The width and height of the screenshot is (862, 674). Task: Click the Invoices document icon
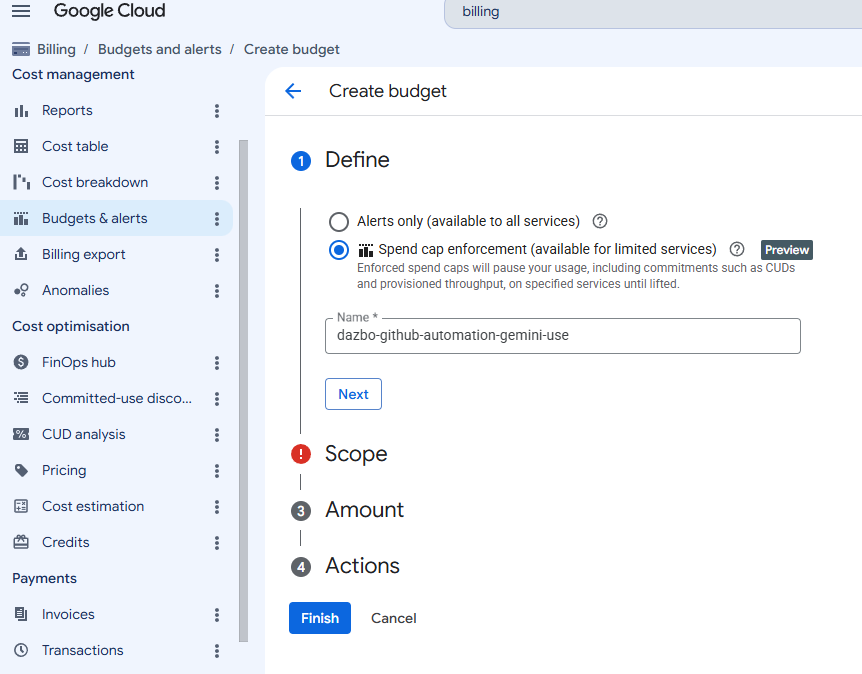click(21, 614)
